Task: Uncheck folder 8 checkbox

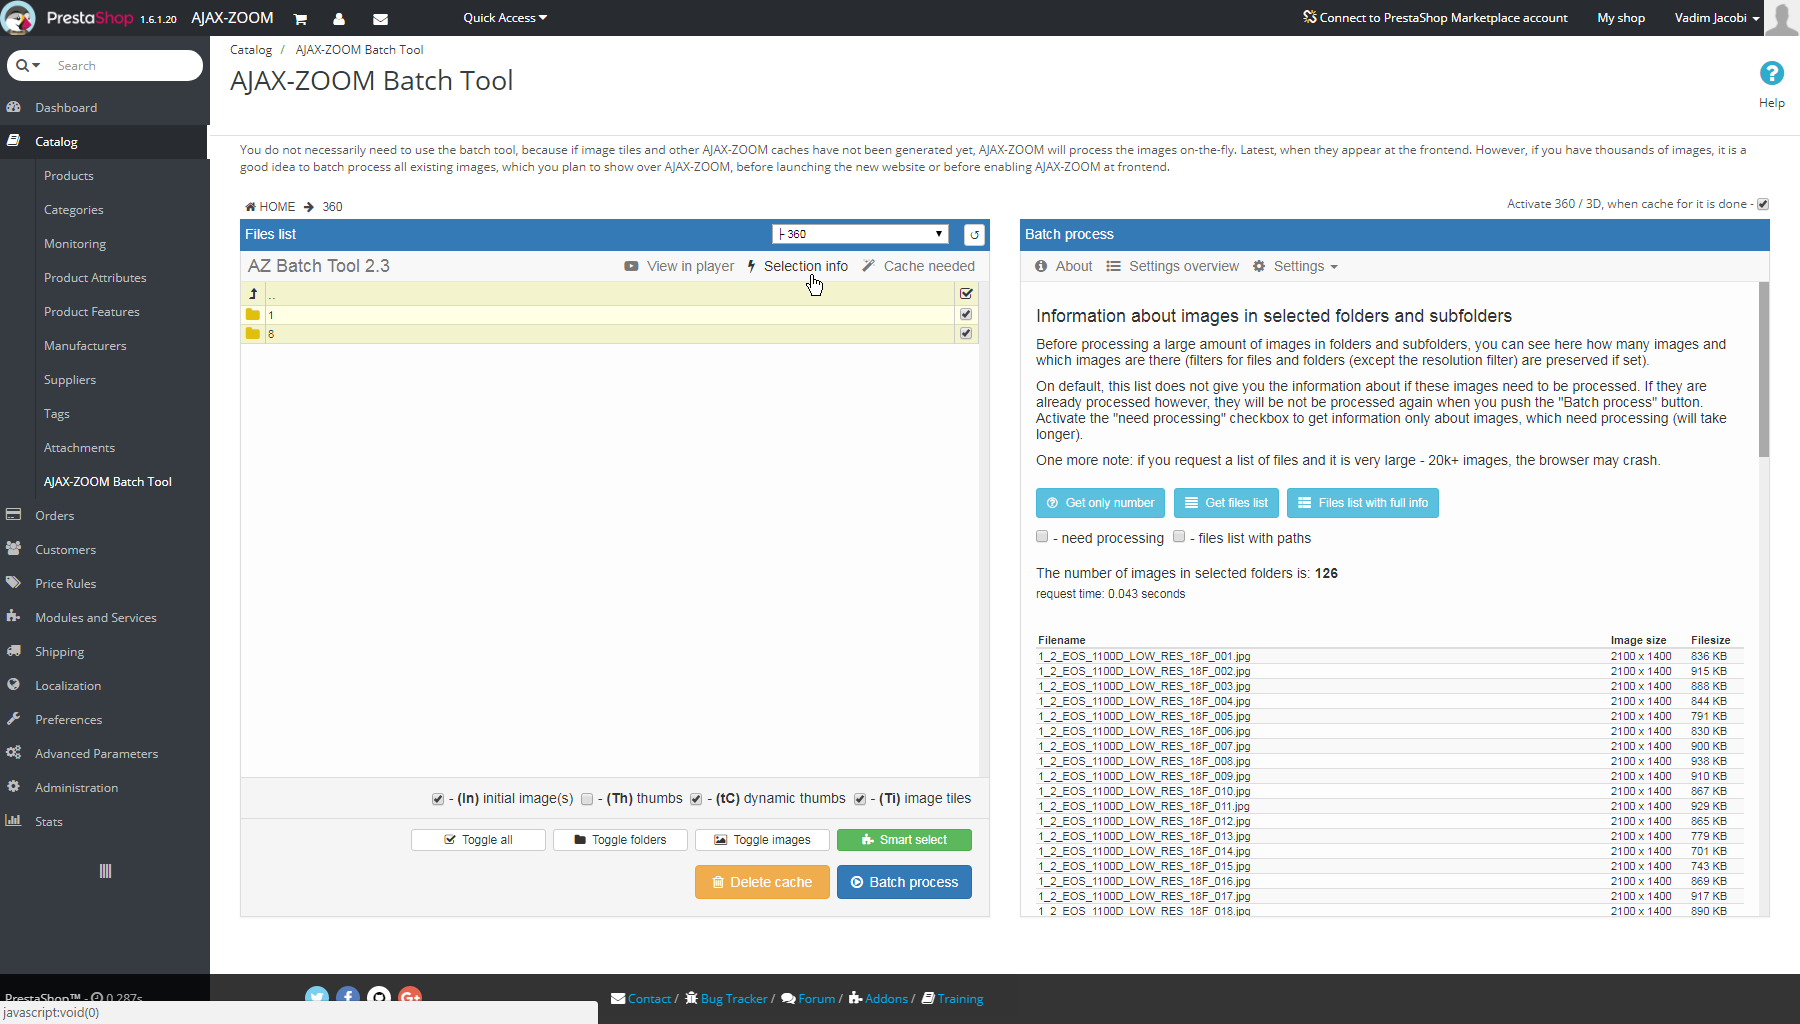Action: [966, 334]
